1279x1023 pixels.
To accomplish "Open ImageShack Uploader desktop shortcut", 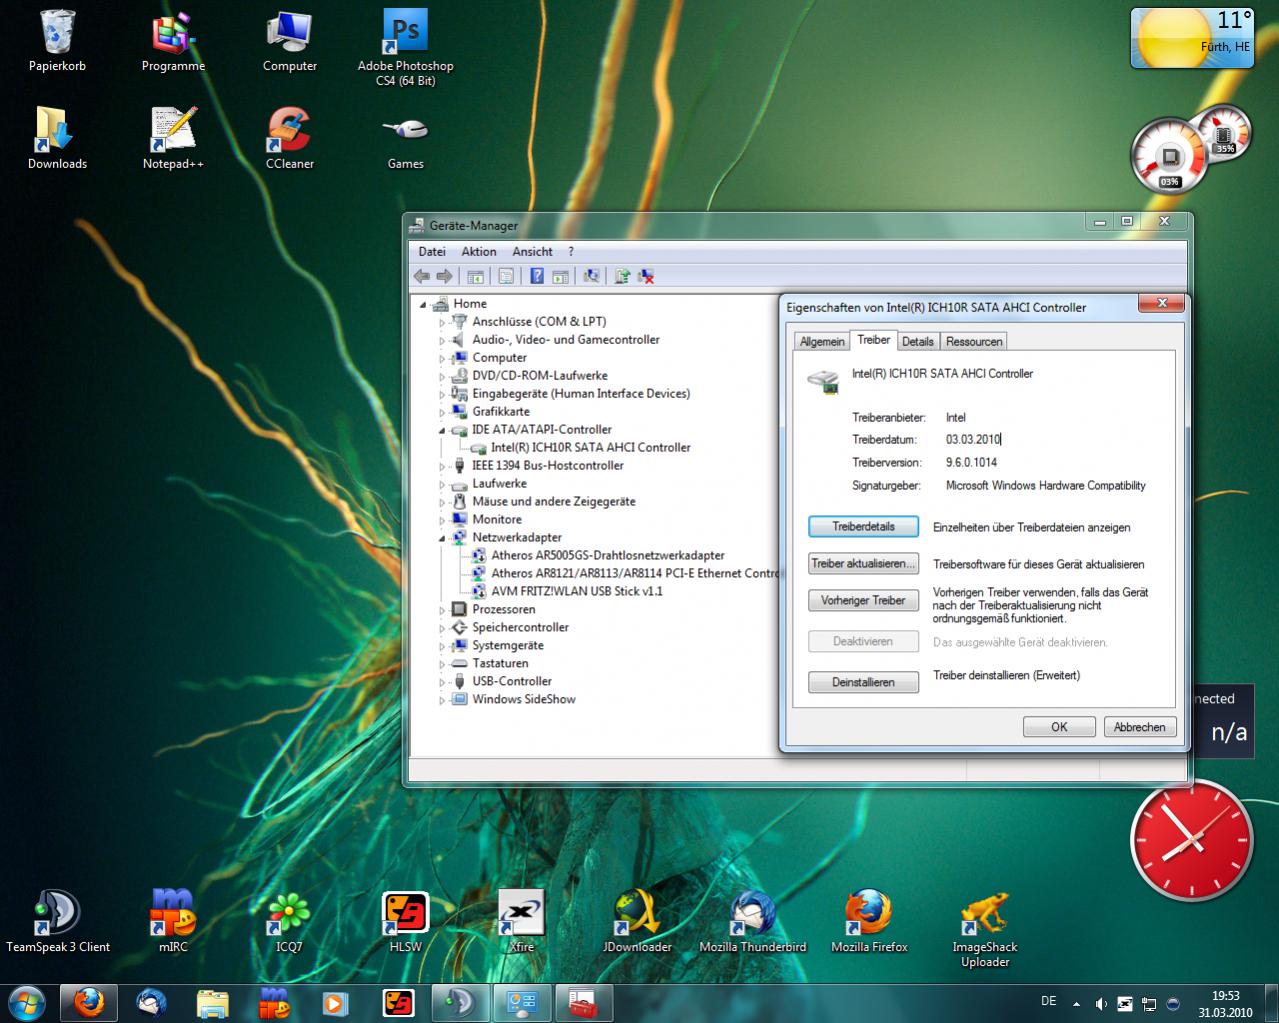I will (985, 929).
